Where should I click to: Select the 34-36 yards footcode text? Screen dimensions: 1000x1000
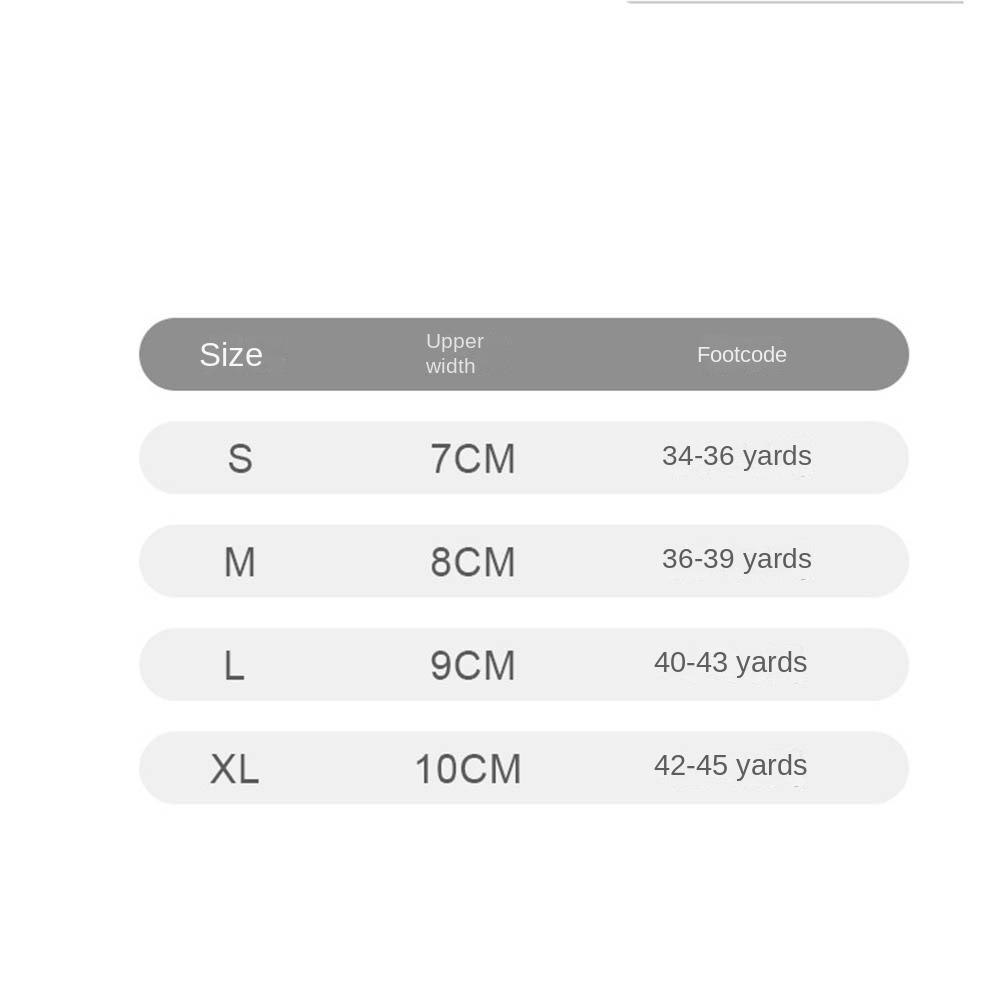[x=737, y=457]
